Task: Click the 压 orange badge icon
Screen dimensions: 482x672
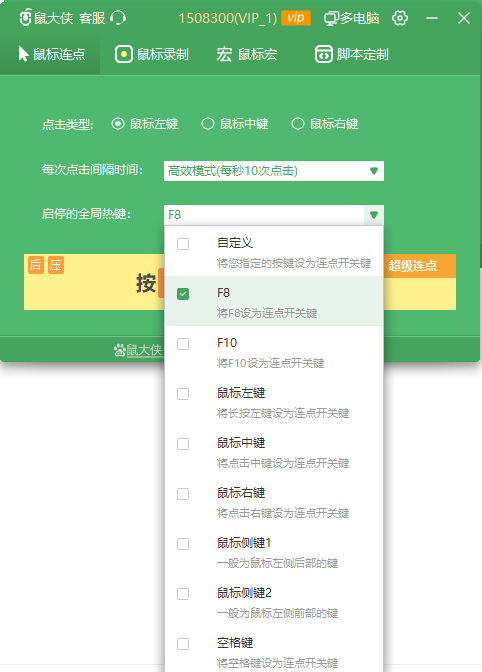Action: 56,265
